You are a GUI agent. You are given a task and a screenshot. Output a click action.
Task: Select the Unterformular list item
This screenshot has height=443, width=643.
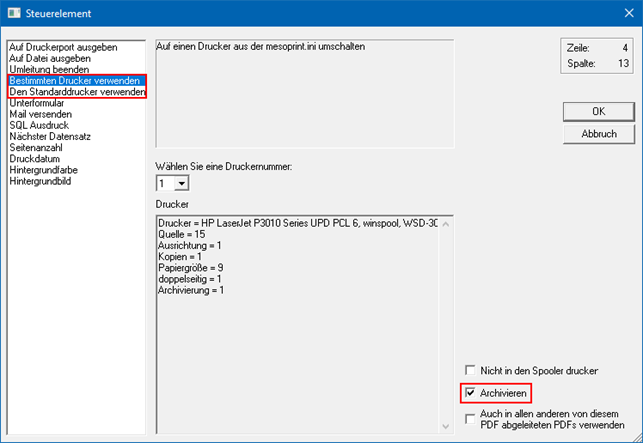tap(40, 103)
